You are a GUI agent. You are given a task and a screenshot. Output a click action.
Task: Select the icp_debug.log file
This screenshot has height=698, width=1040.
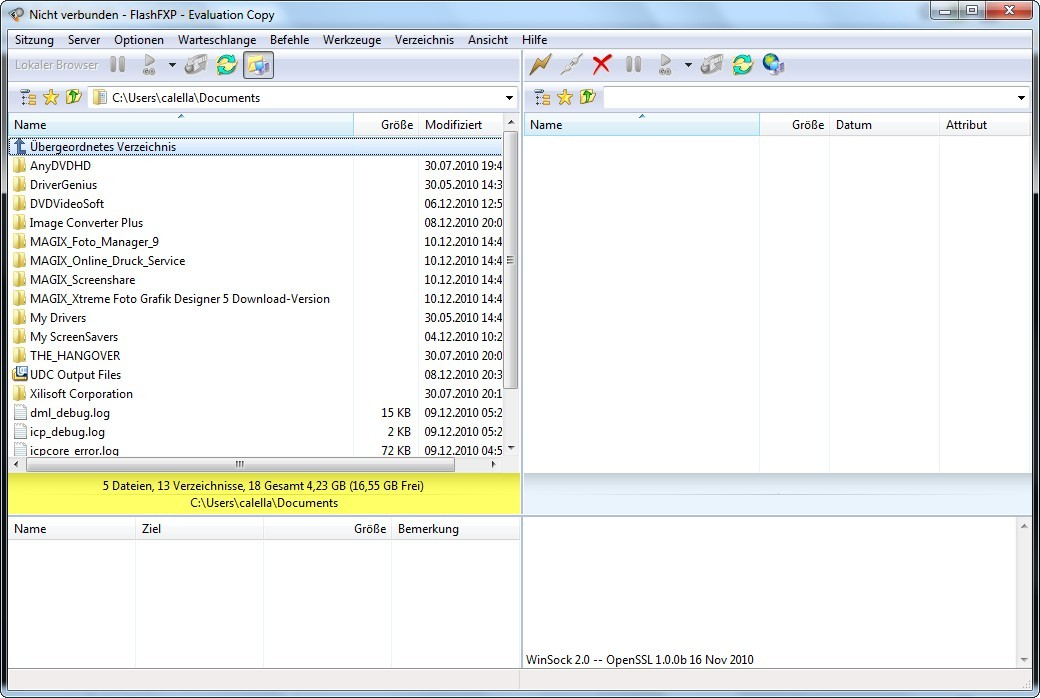pos(67,432)
